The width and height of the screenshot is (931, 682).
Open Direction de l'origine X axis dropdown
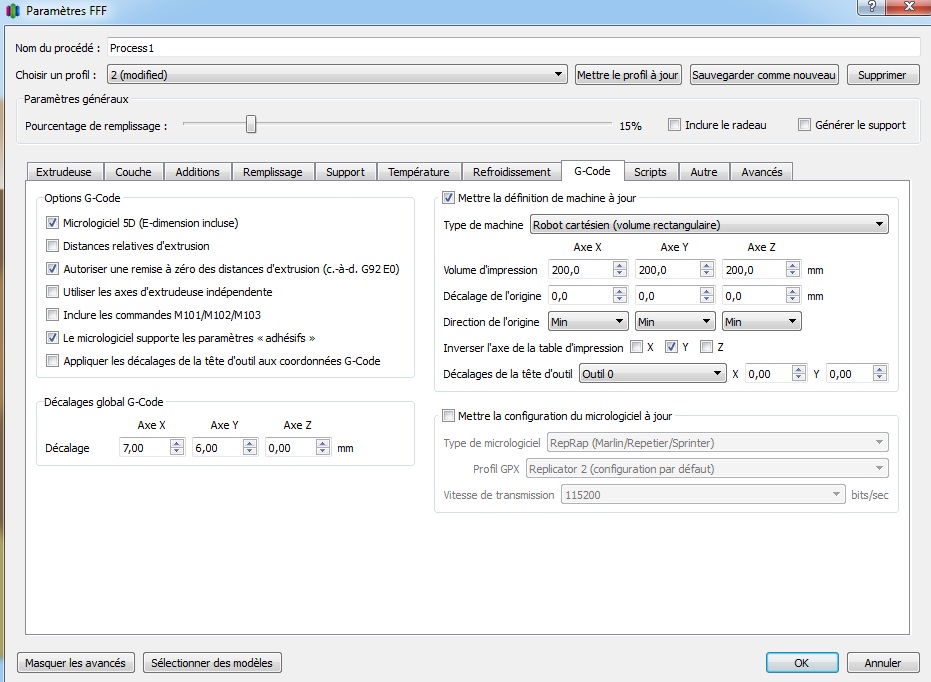[587, 322]
